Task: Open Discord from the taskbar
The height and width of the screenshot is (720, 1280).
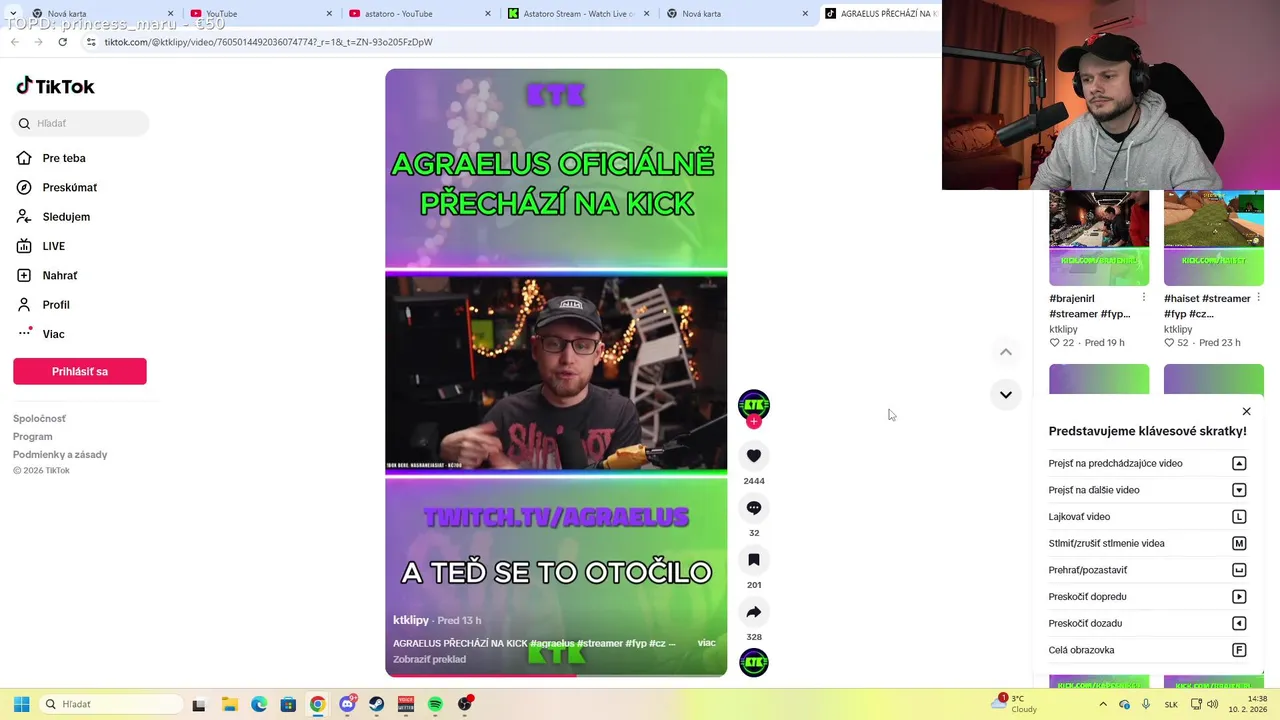Action: click(x=347, y=704)
